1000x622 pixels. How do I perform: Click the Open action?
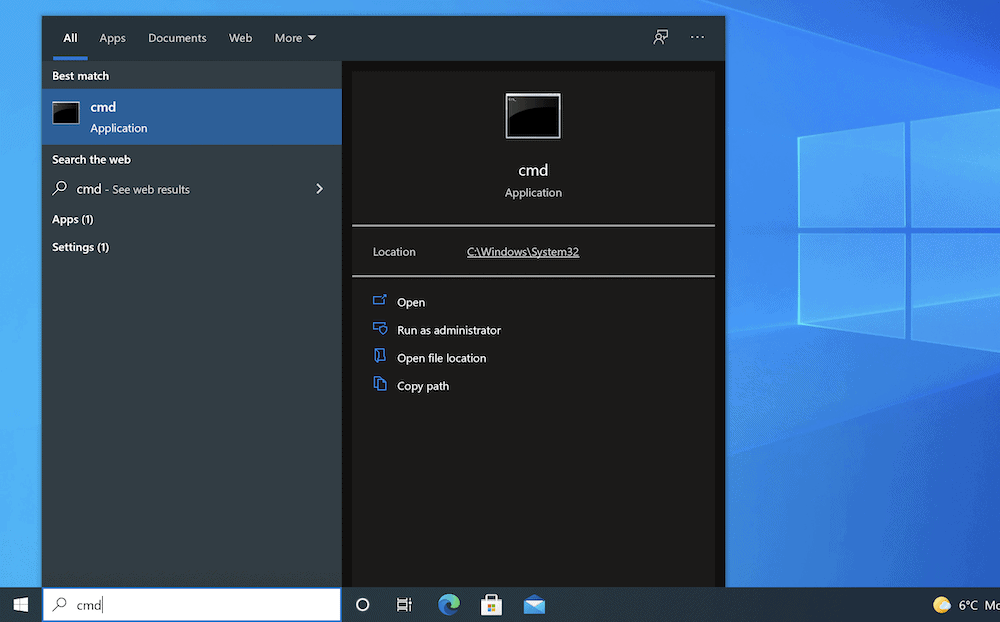(x=411, y=302)
